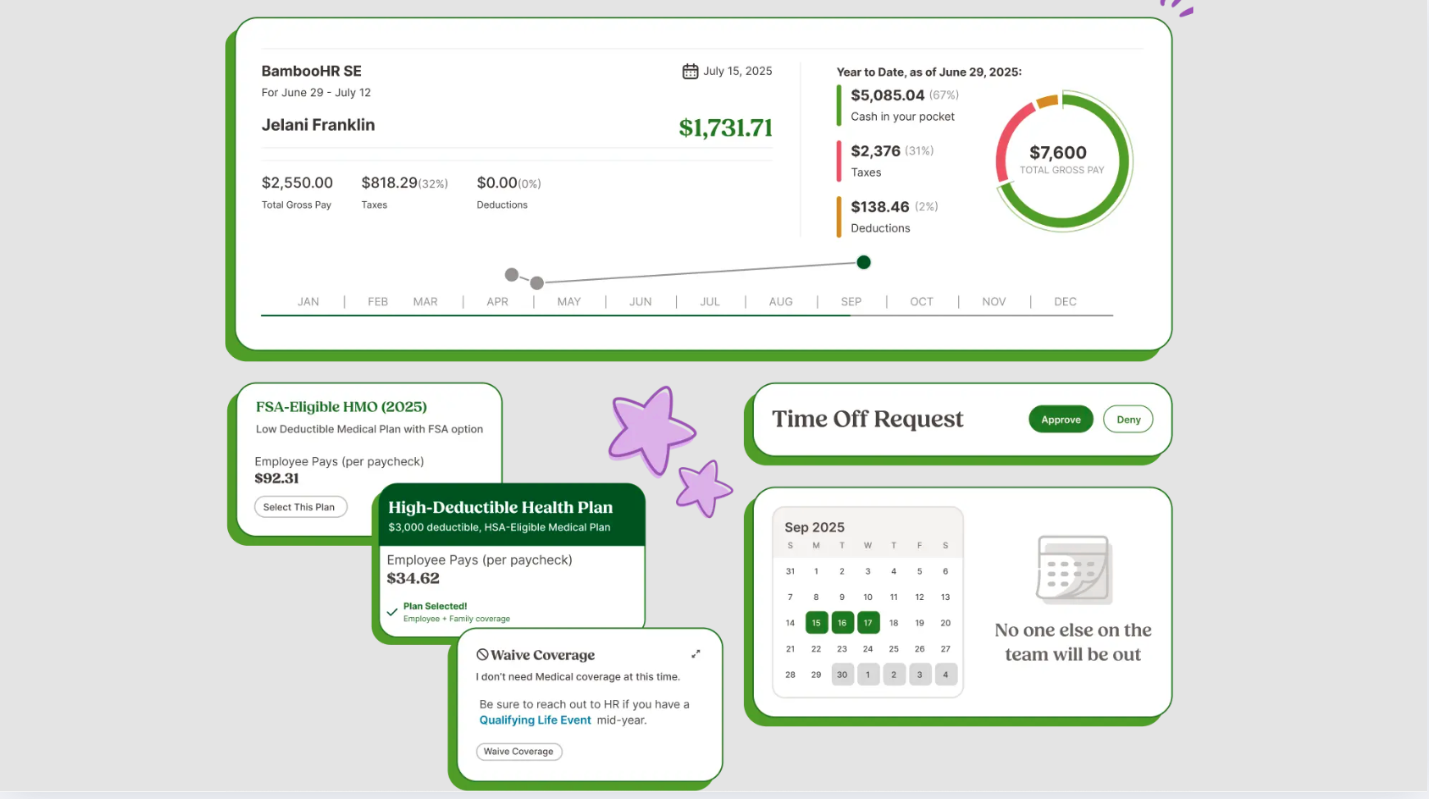Click the green checkmark beside Plan Selected
The image size is (1429, 799).
(392, 612)
